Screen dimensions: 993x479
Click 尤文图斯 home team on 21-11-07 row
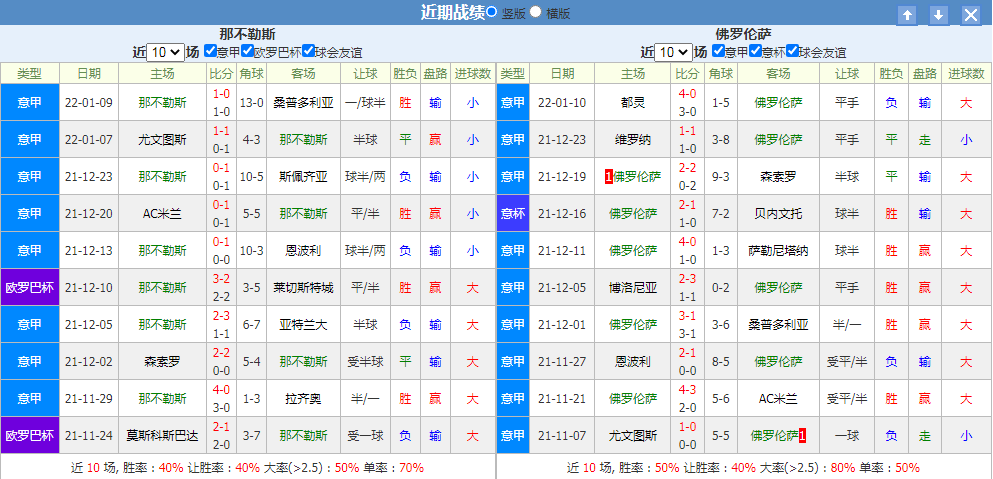tap(632, 436)
